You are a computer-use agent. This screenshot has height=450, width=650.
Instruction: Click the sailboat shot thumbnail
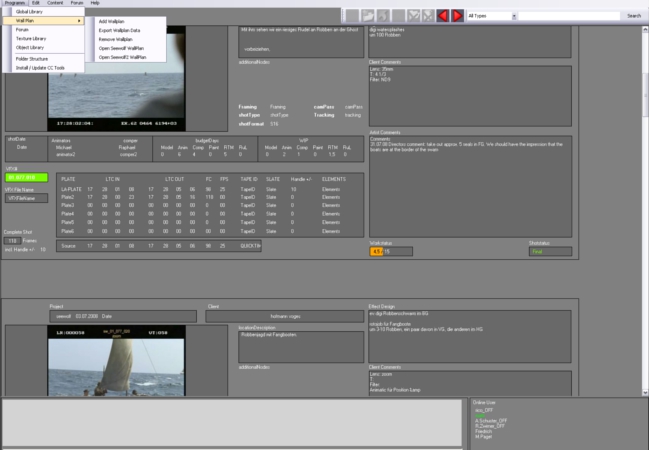[x=116, y=360]
